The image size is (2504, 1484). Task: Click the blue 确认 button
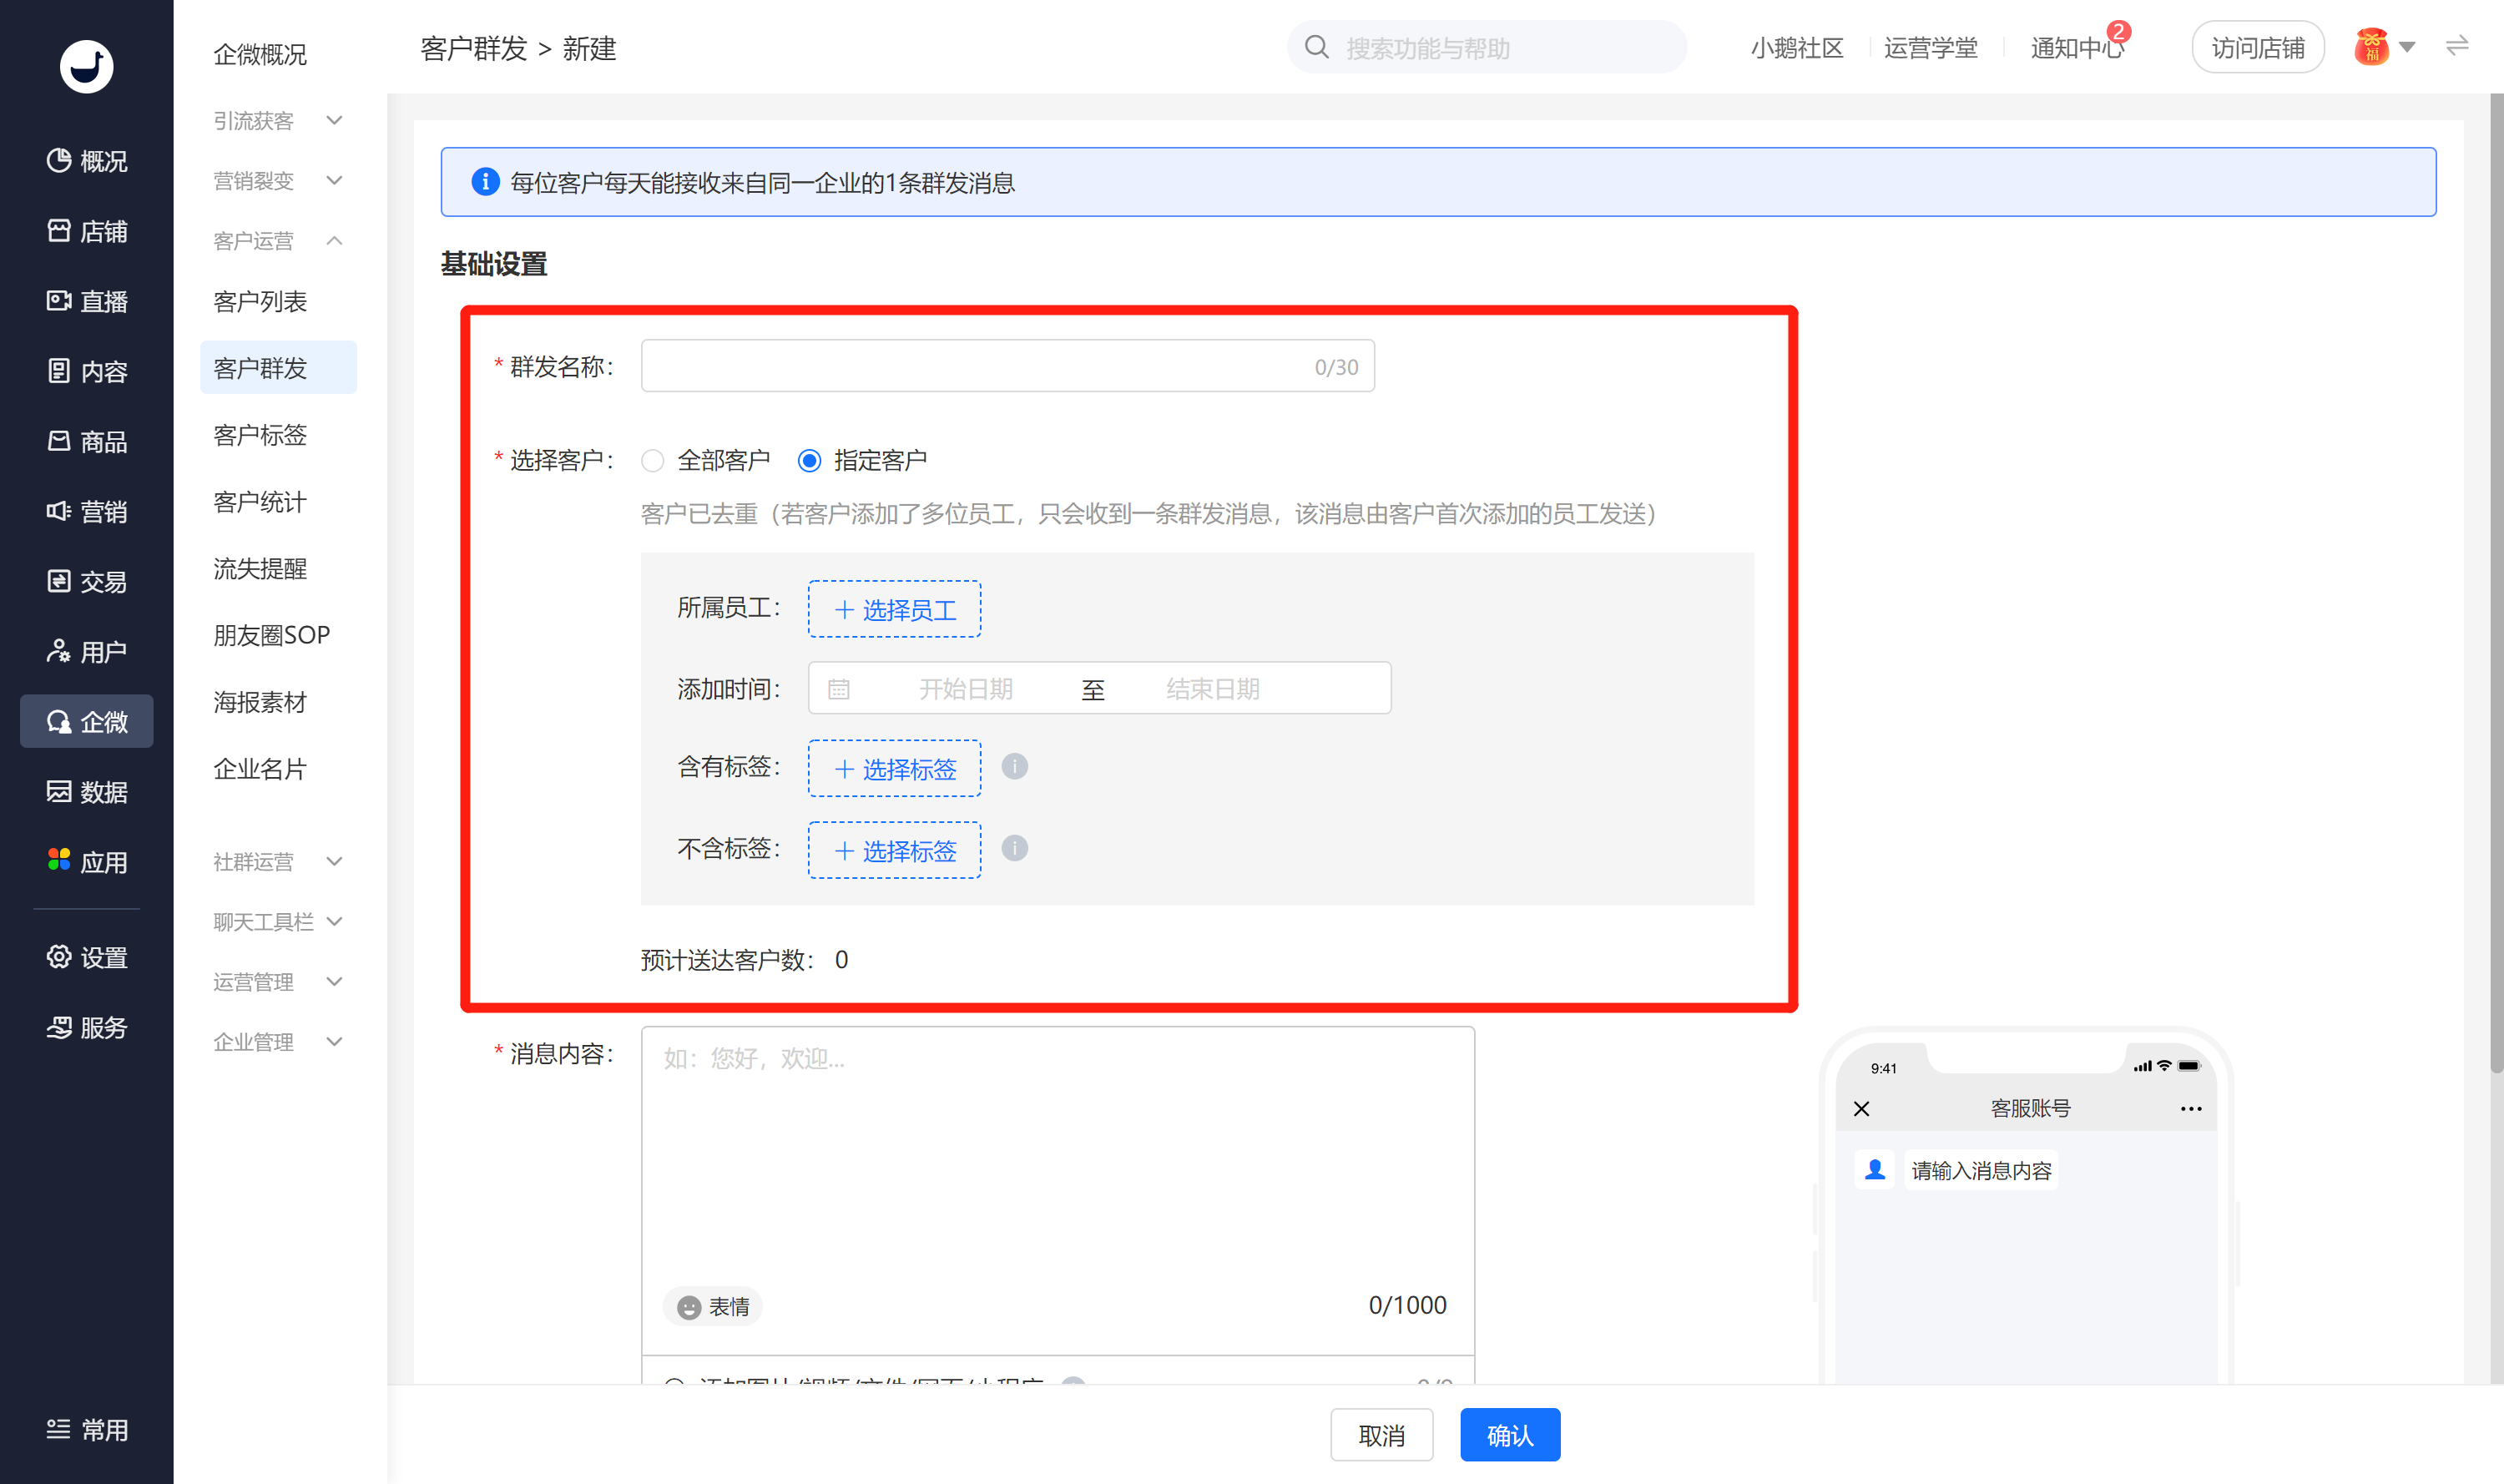point(1509,1435)
